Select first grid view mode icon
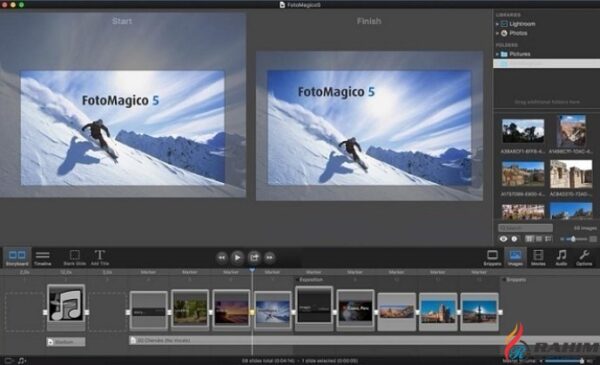 pos(529,239)
